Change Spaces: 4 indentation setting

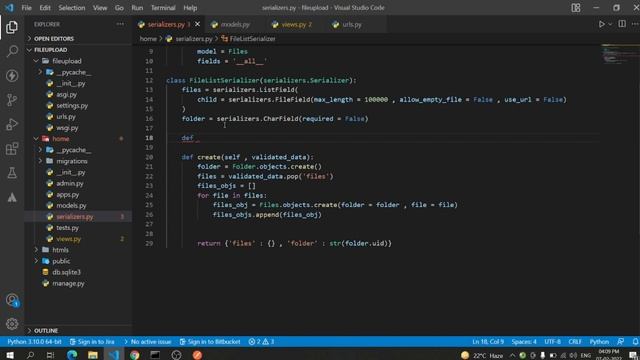pos(524,342)
